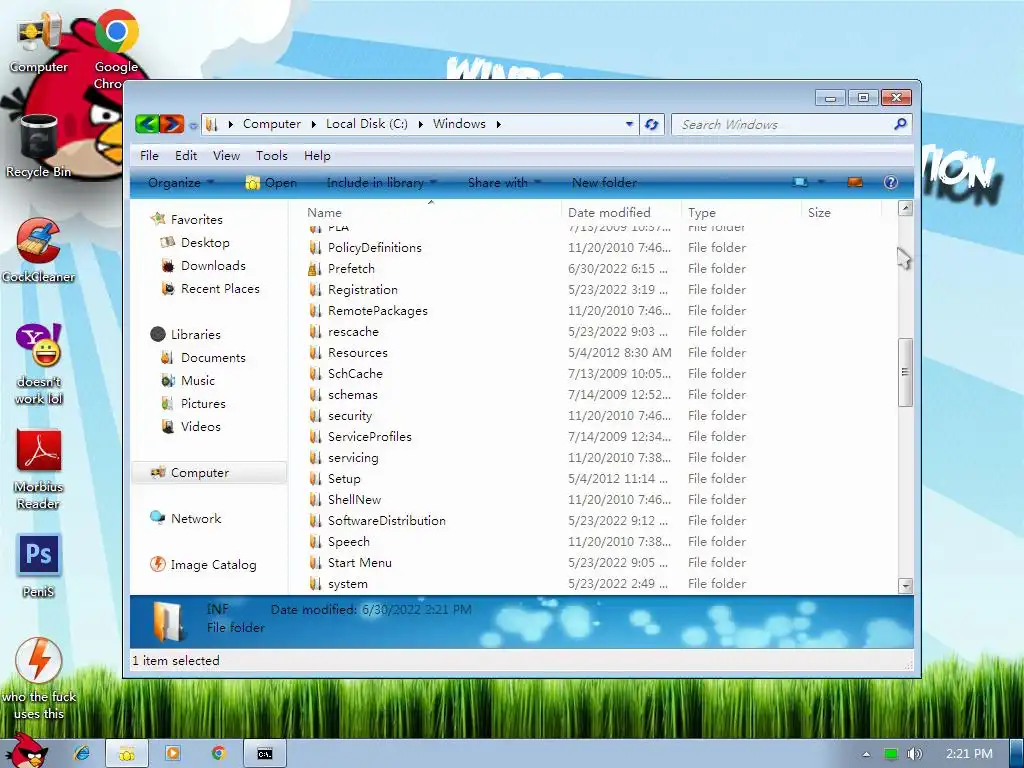Expand recent pages dropdown beside Forward
This screenshot has height=768, width=1024.
(193, 125)
